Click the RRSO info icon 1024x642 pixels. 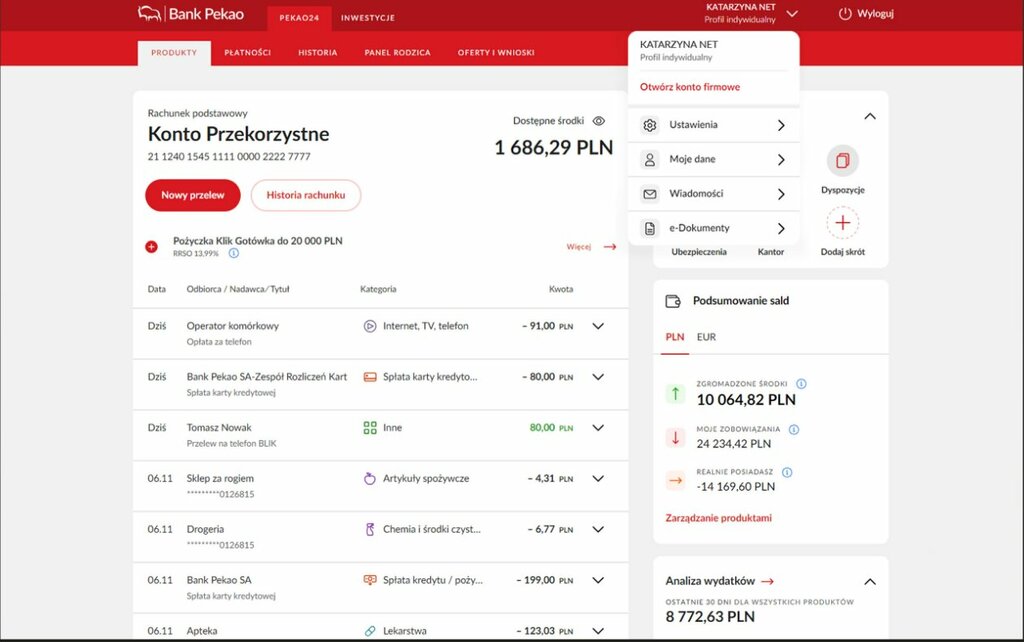[x=233, y=254]
